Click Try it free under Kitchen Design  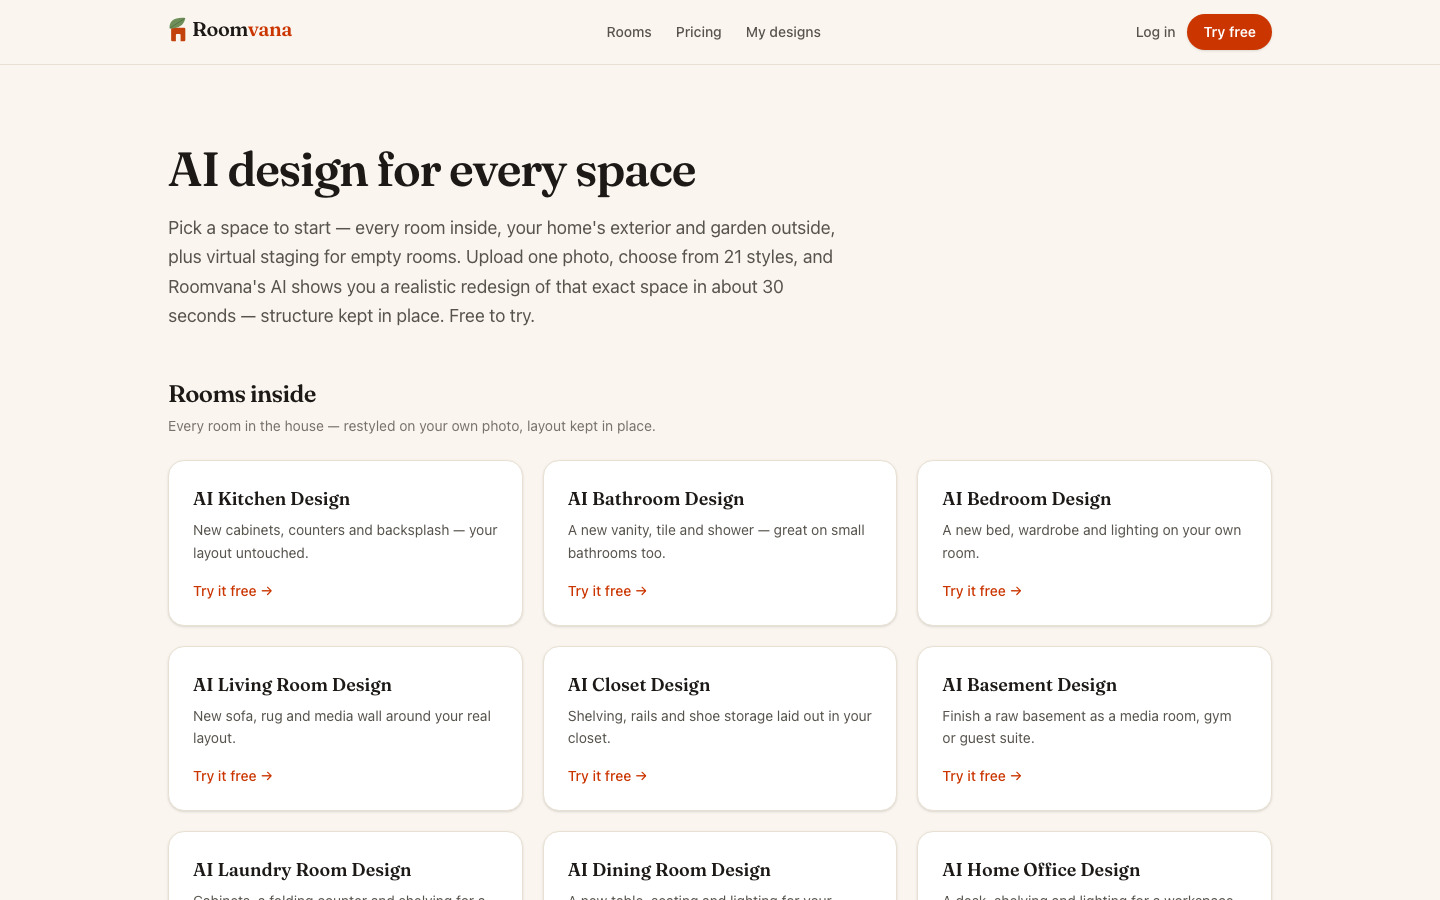233,591
